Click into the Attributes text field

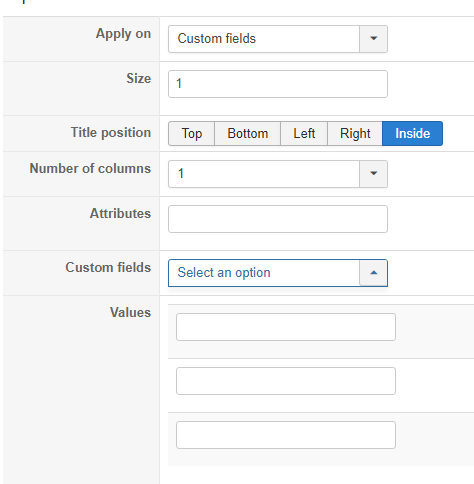pyautogui.click(x=278, y=219)
